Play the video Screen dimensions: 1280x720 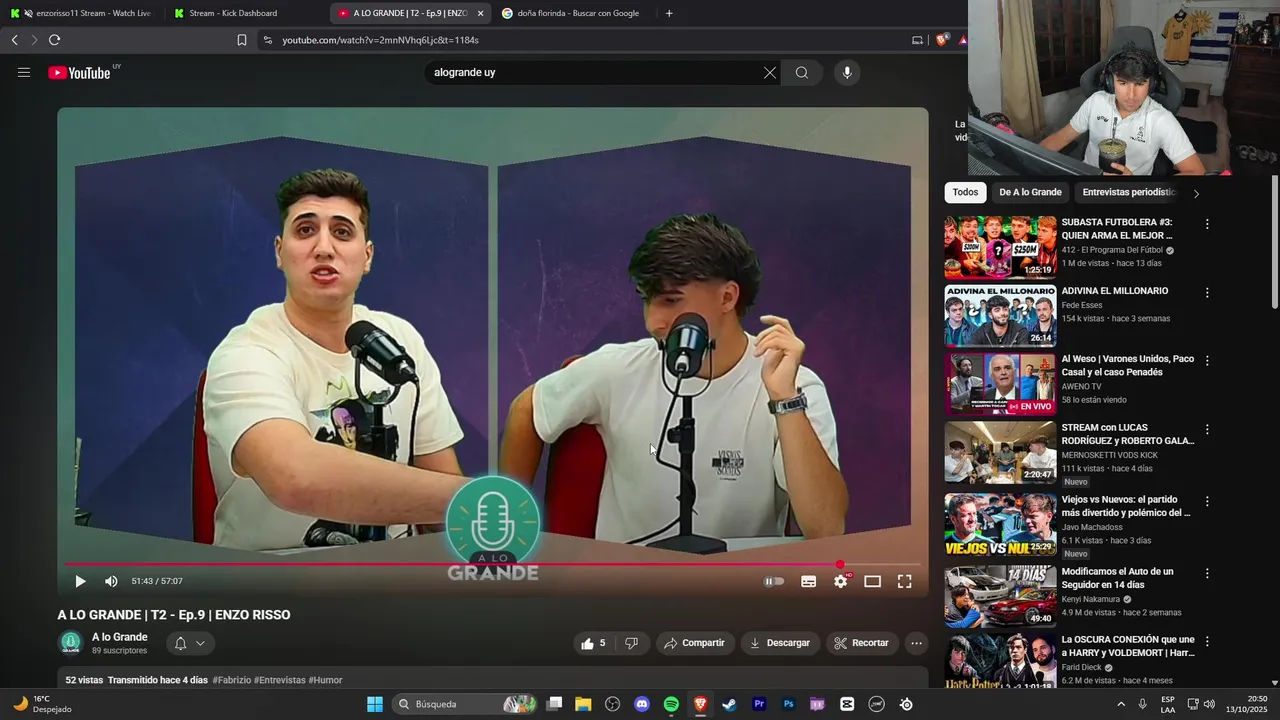80,581
